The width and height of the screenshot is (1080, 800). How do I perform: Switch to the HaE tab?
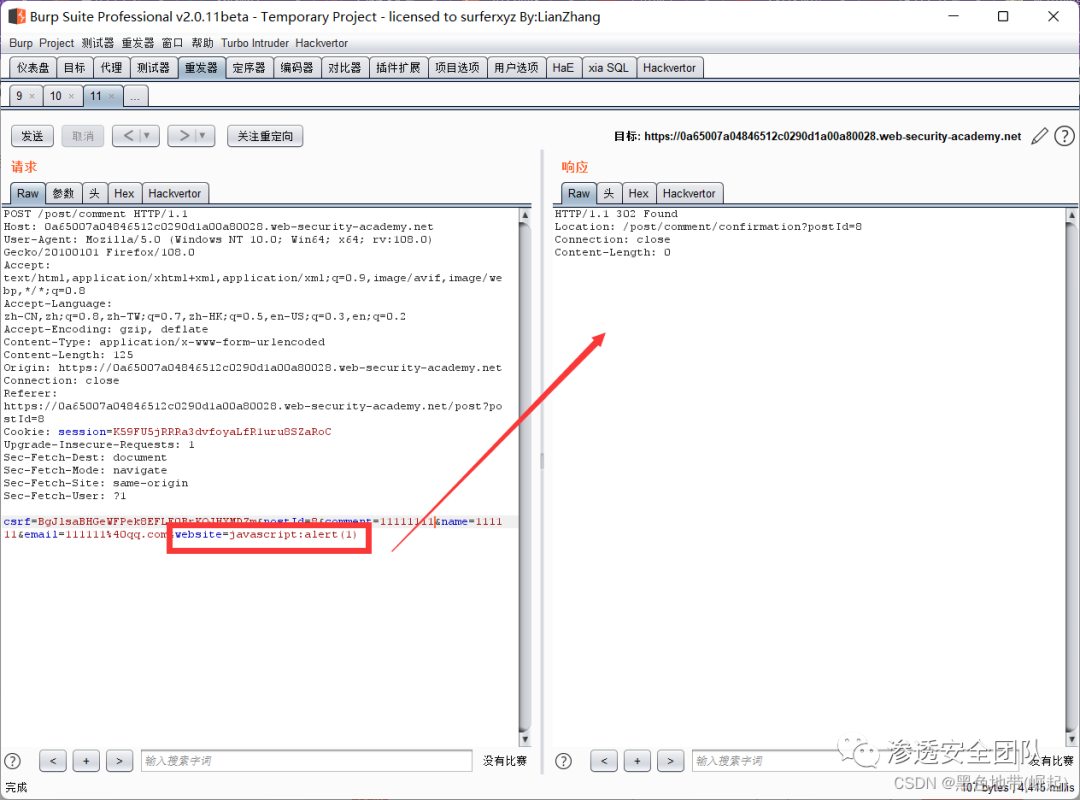[x=563, y=68]
